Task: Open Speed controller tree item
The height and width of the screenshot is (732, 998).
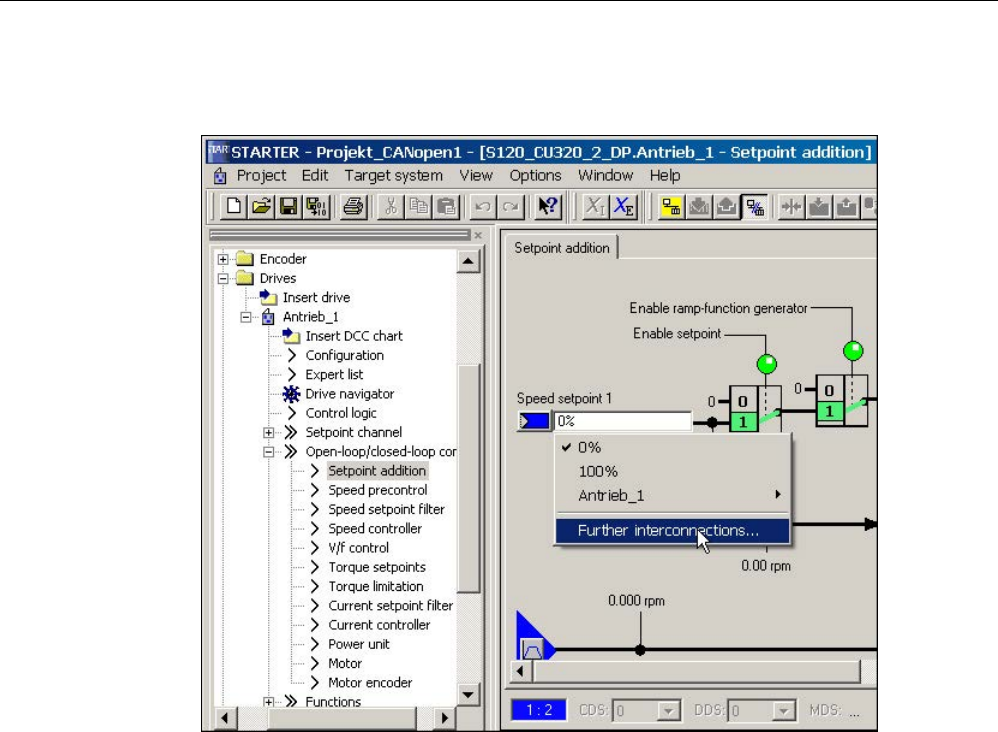Action: click(x=375, y=529)
